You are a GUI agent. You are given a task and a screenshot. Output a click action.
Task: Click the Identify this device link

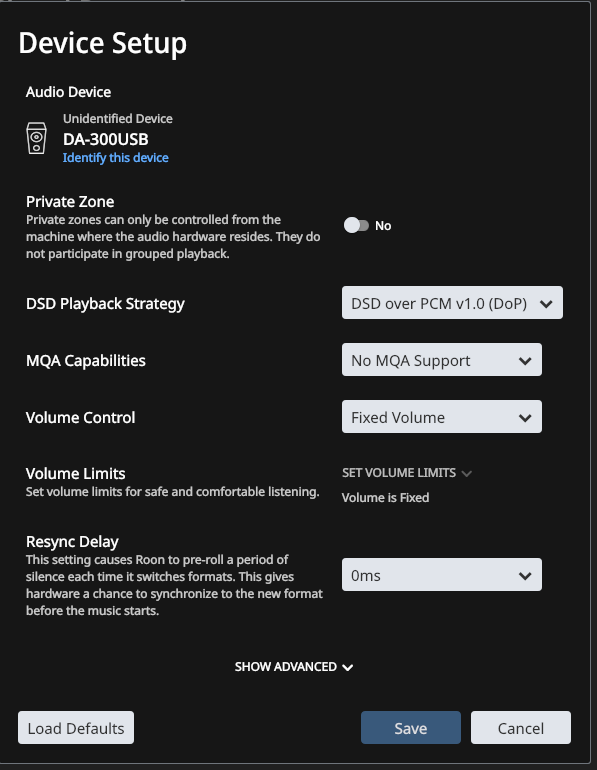(x=115, y=158)
